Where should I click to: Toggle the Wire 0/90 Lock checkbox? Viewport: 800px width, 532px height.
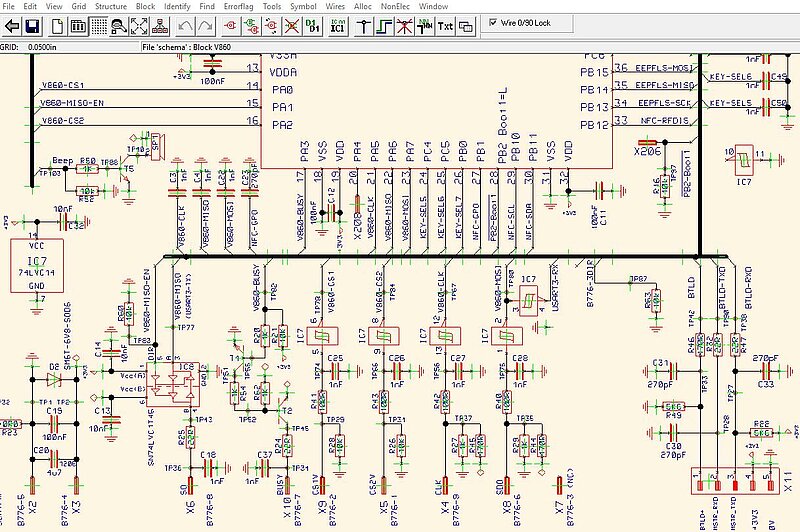click(494, 22)
